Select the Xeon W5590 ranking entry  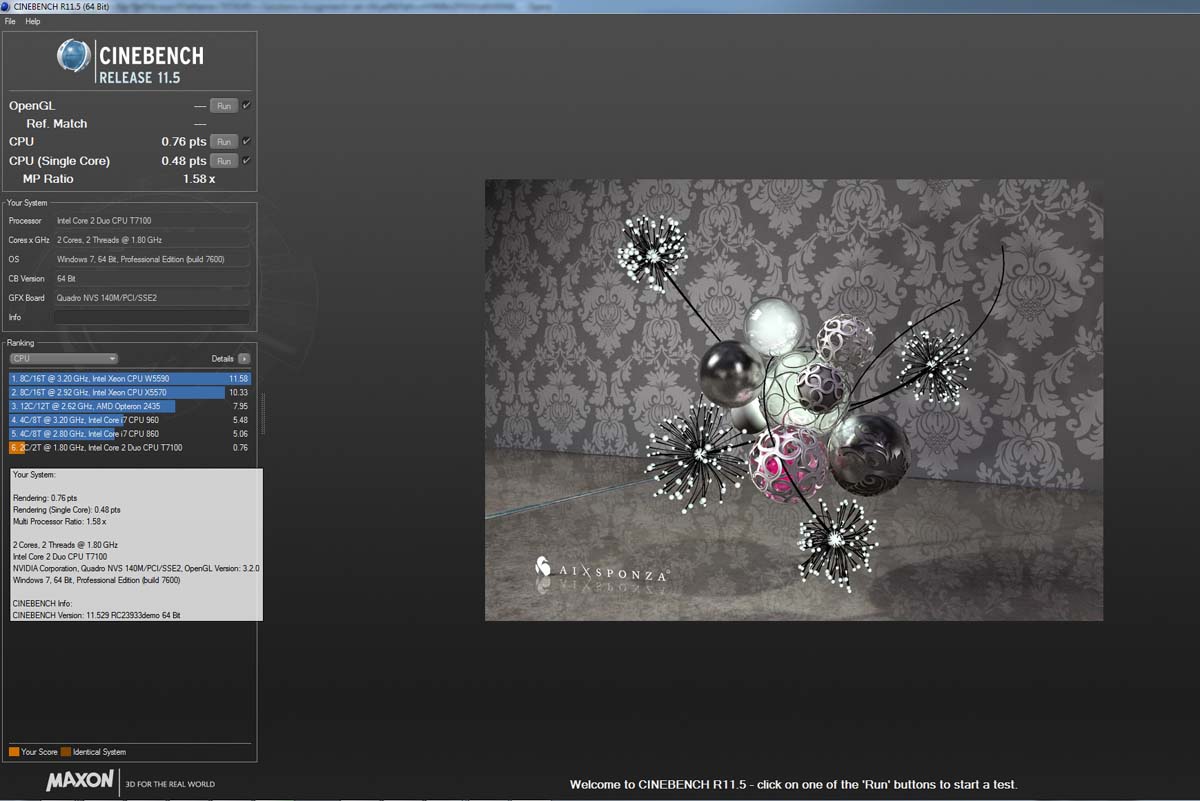click(x=130, y=379)
